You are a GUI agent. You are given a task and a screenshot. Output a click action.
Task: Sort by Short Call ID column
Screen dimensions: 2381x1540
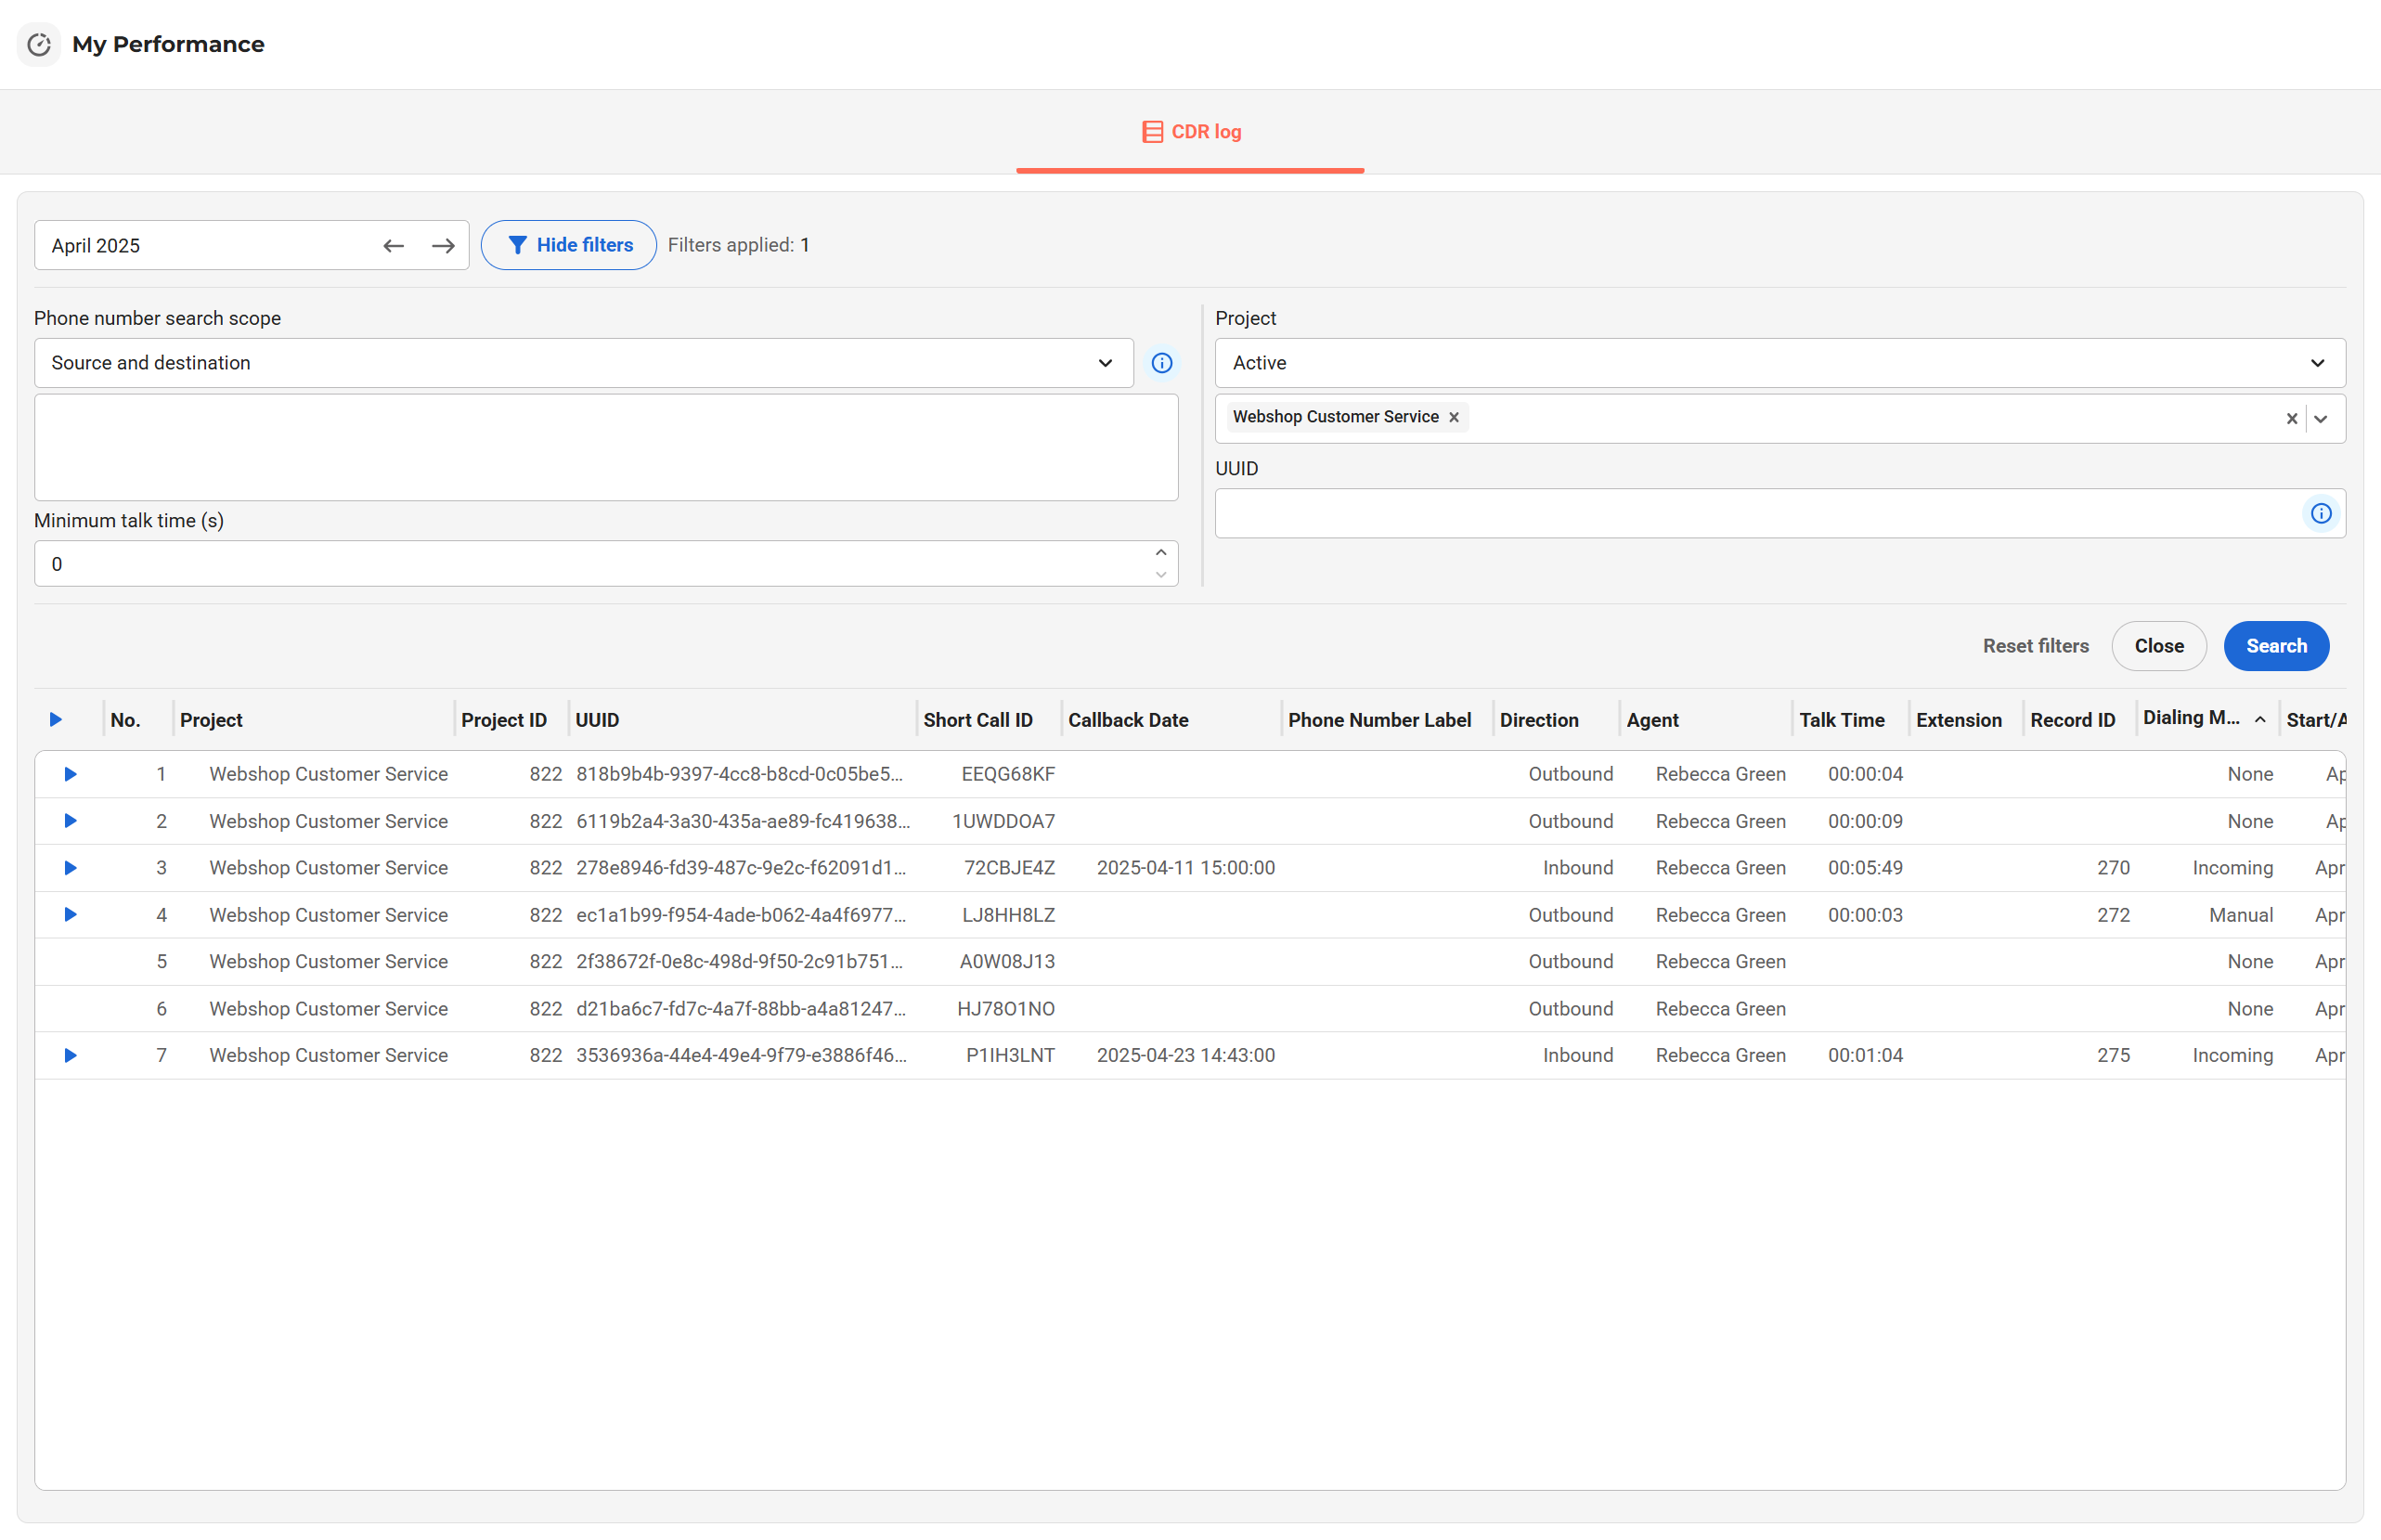(978, 720)
